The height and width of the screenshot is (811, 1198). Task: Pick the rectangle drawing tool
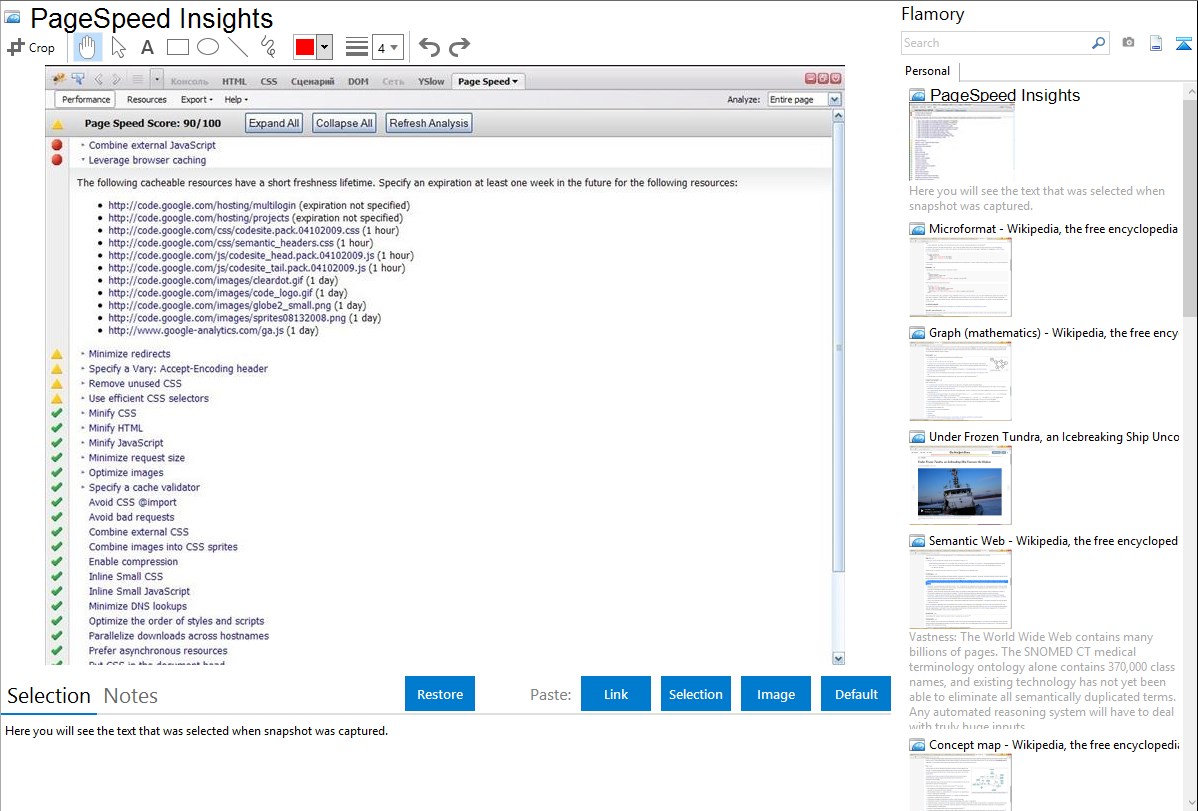click(177, 47)
